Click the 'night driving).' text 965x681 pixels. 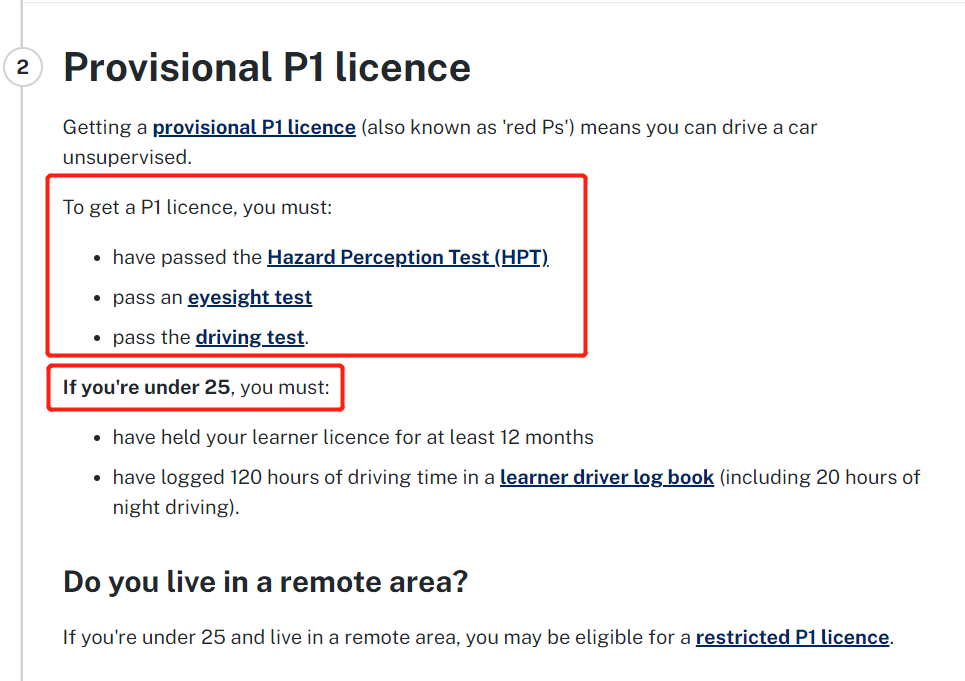(176, 508)
